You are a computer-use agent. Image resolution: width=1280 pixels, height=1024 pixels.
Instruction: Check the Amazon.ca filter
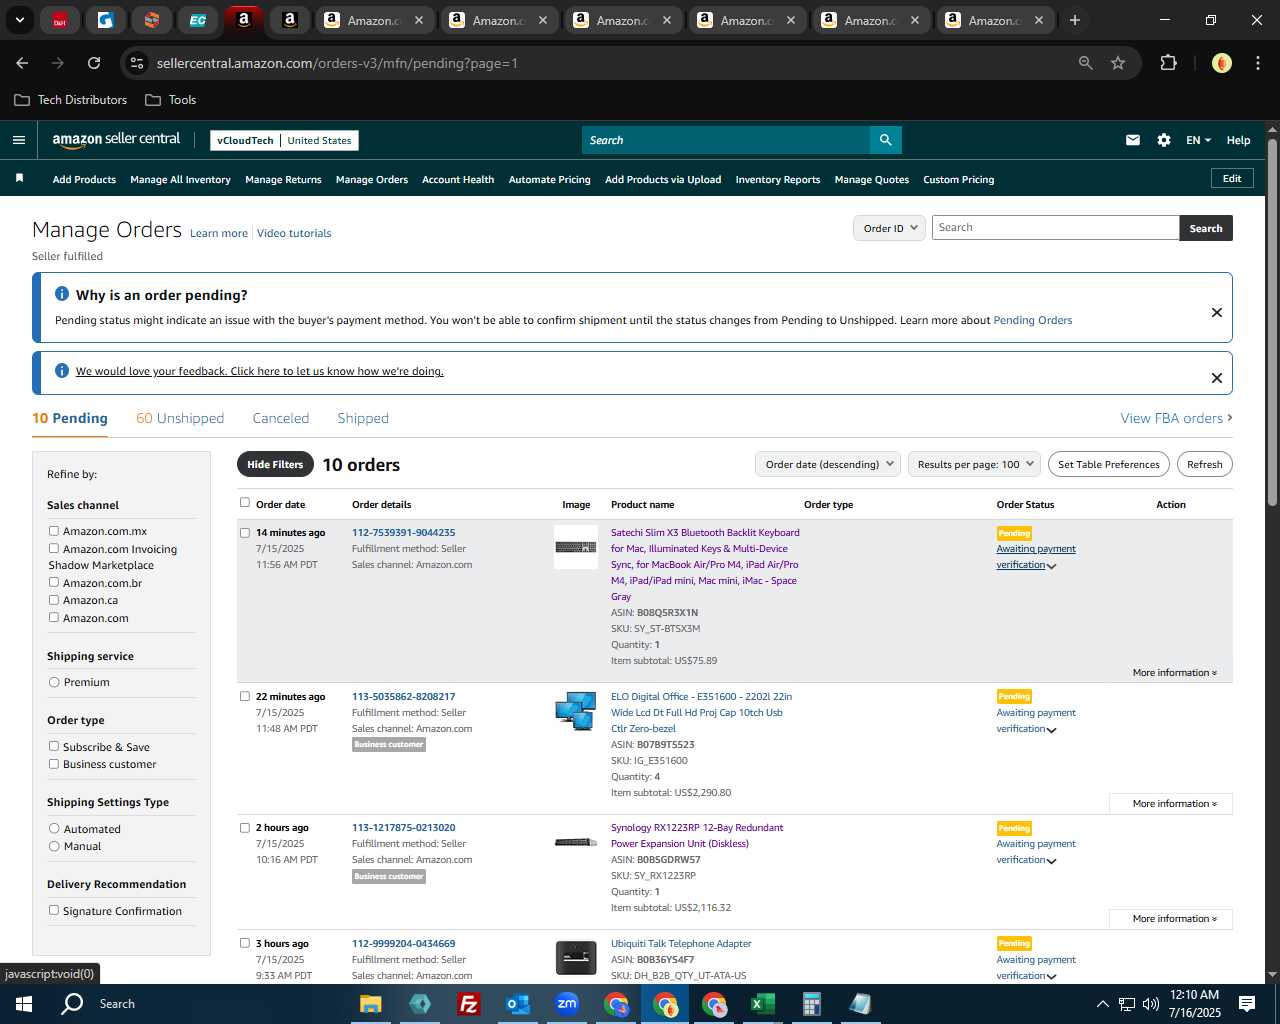(54, 600)
